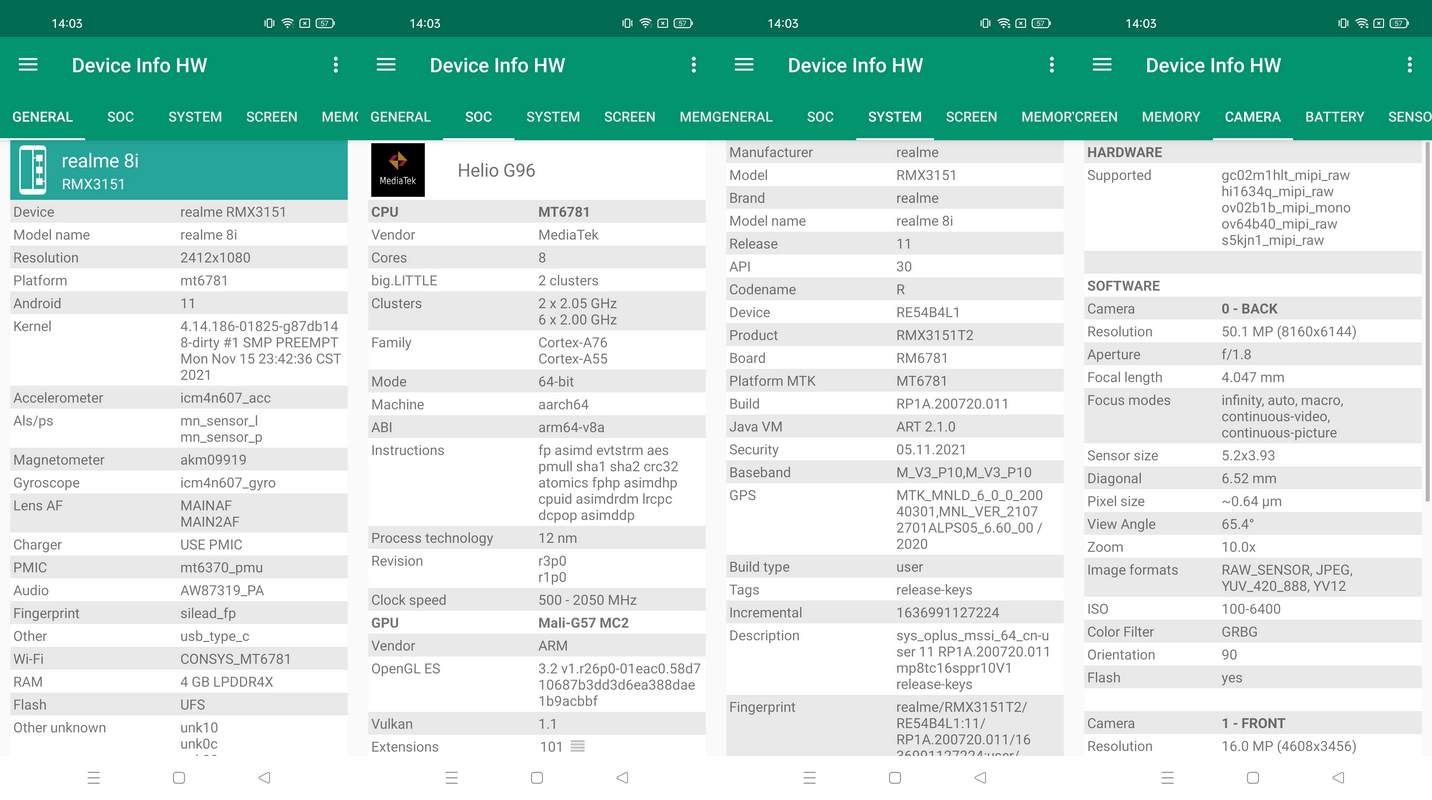This screenshot has height=800, width=1432.
Task: Click supported sensor ov64b40_mipi_raw
Action: point(1279,224)
